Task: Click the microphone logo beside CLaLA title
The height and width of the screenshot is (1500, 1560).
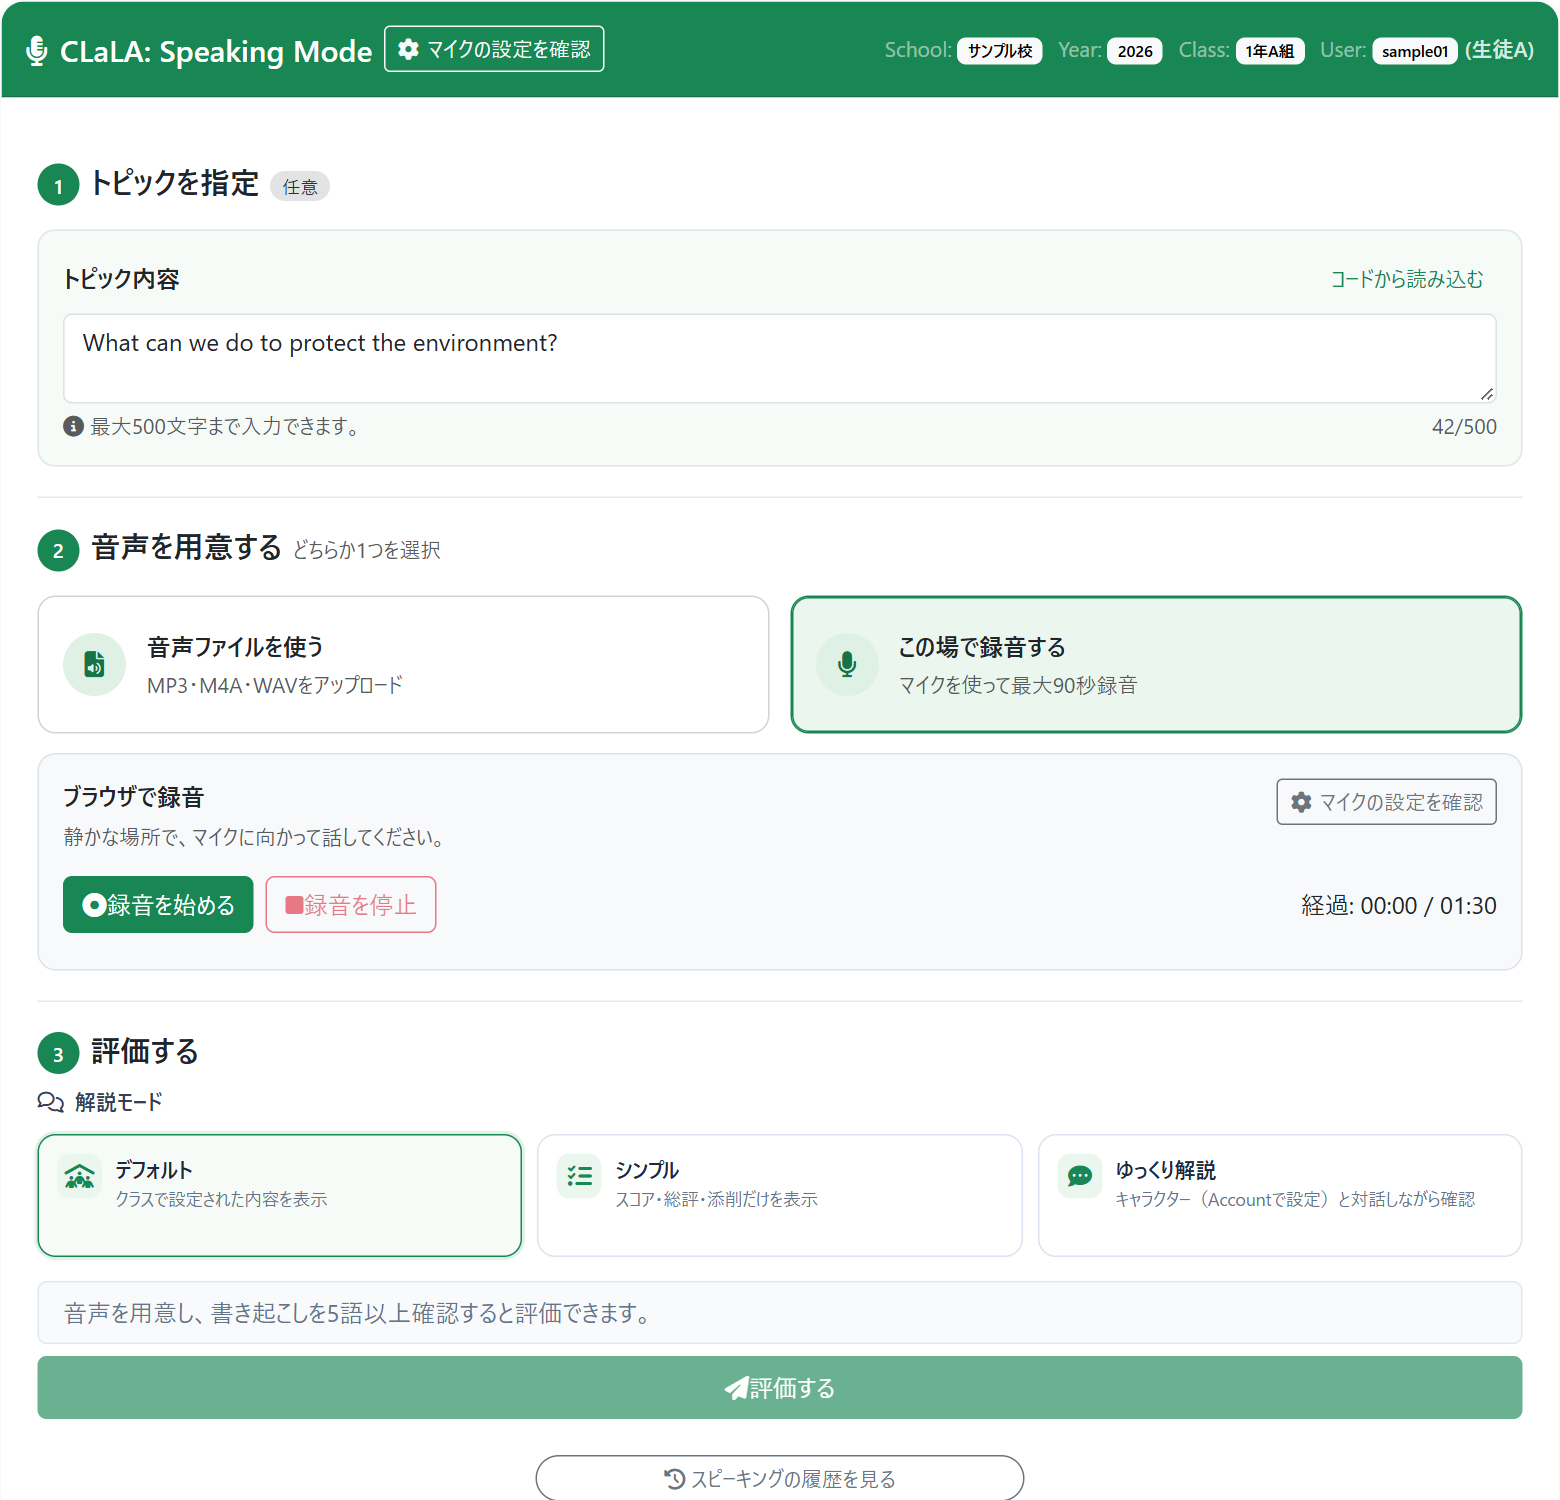Action: [x=37, y=50]
